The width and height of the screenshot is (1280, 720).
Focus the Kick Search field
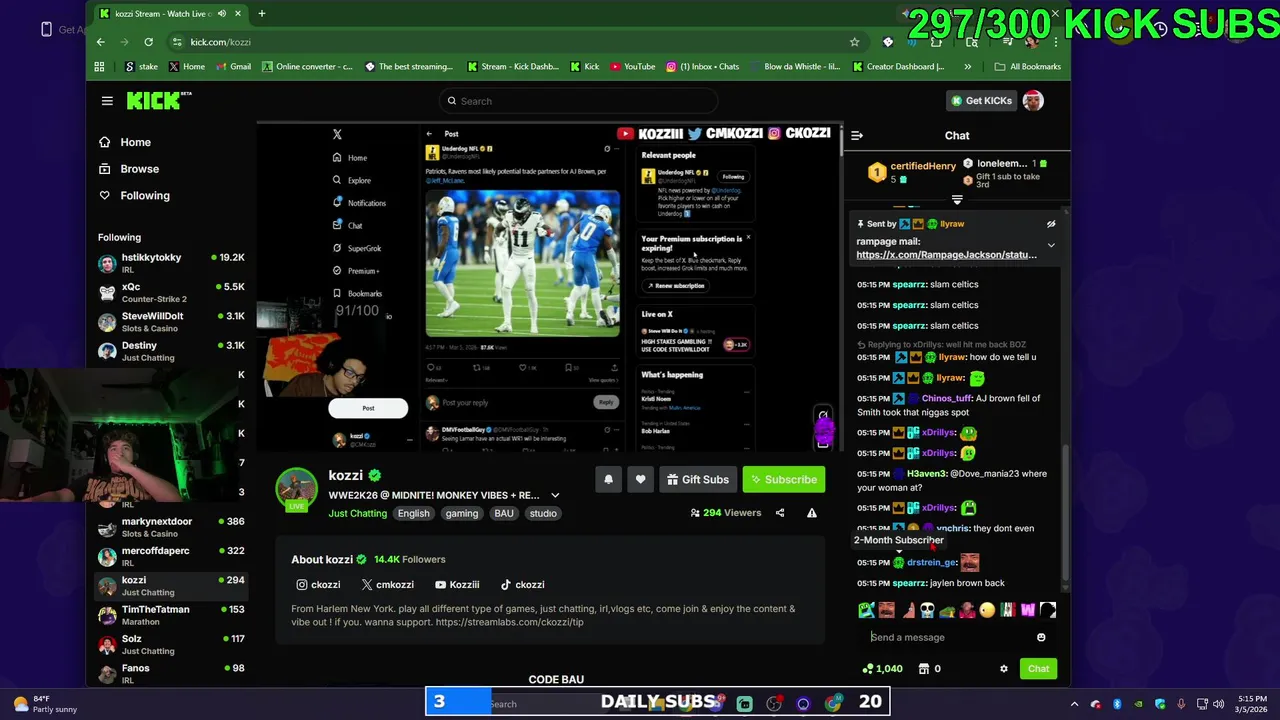(578, 101)
